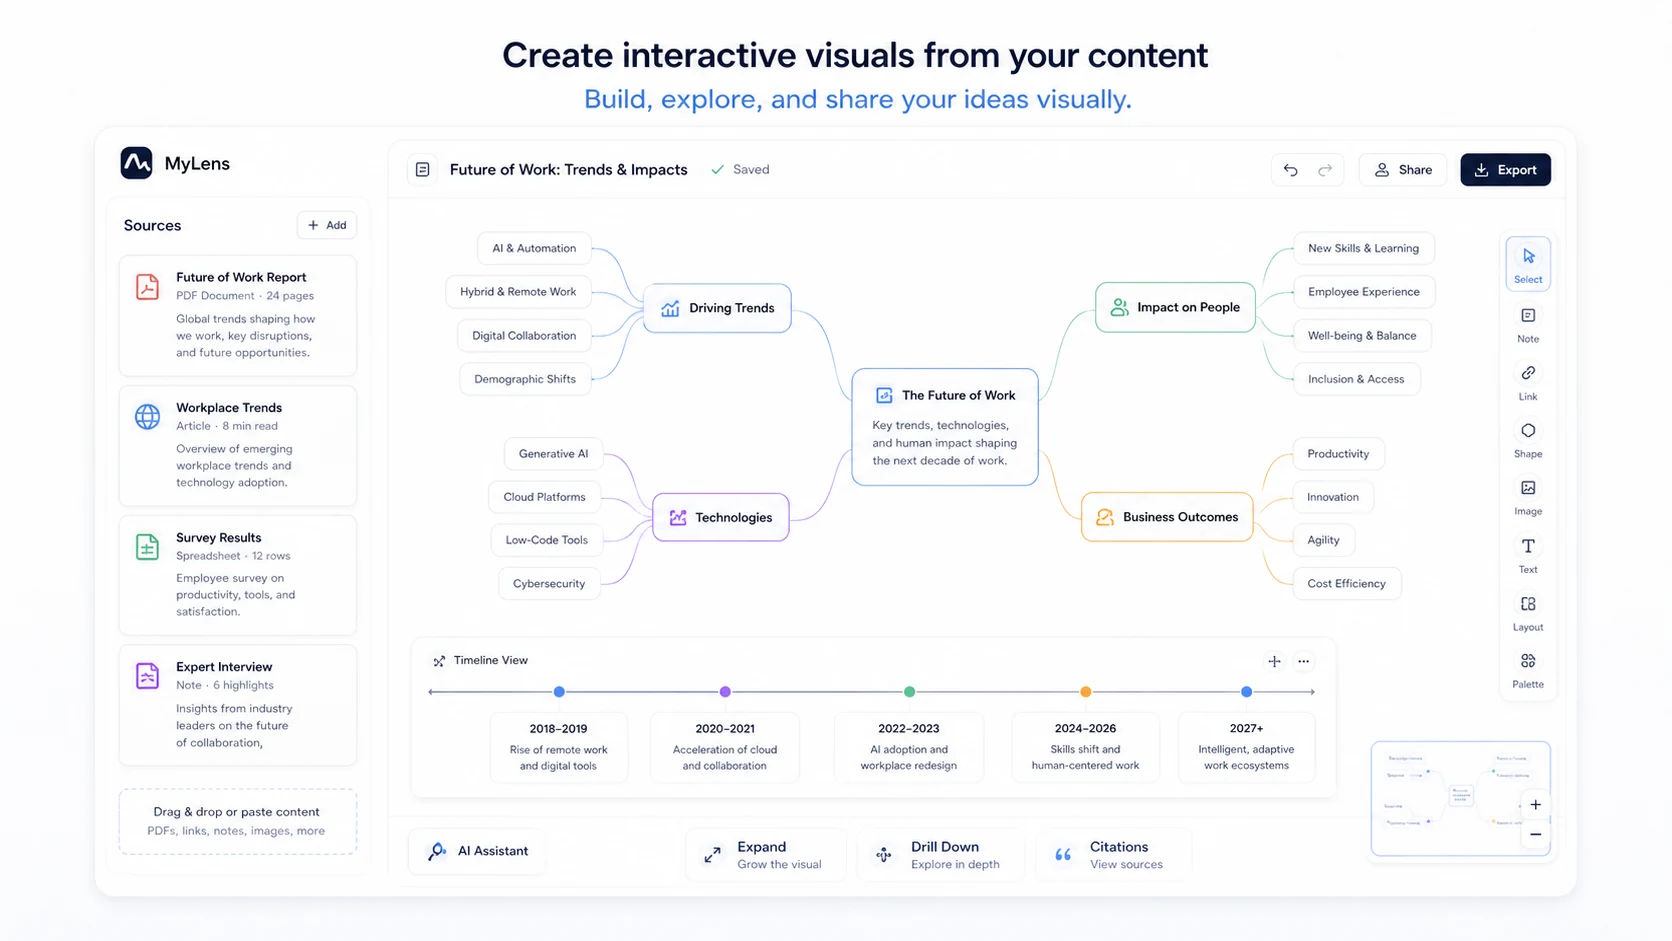1672x941 pixels.
Task: Open the AI Assistant
Action: [478, 851]
